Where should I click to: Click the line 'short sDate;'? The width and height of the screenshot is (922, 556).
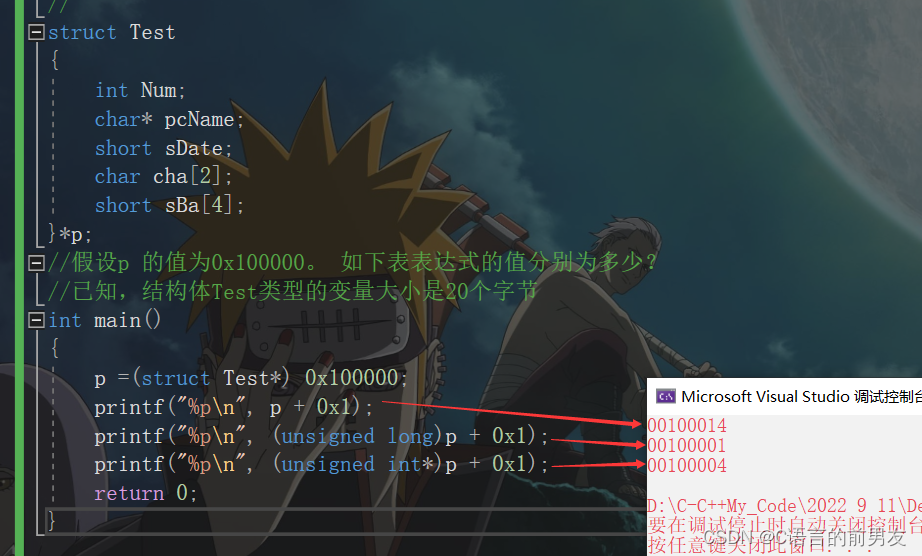click(163, 148)
